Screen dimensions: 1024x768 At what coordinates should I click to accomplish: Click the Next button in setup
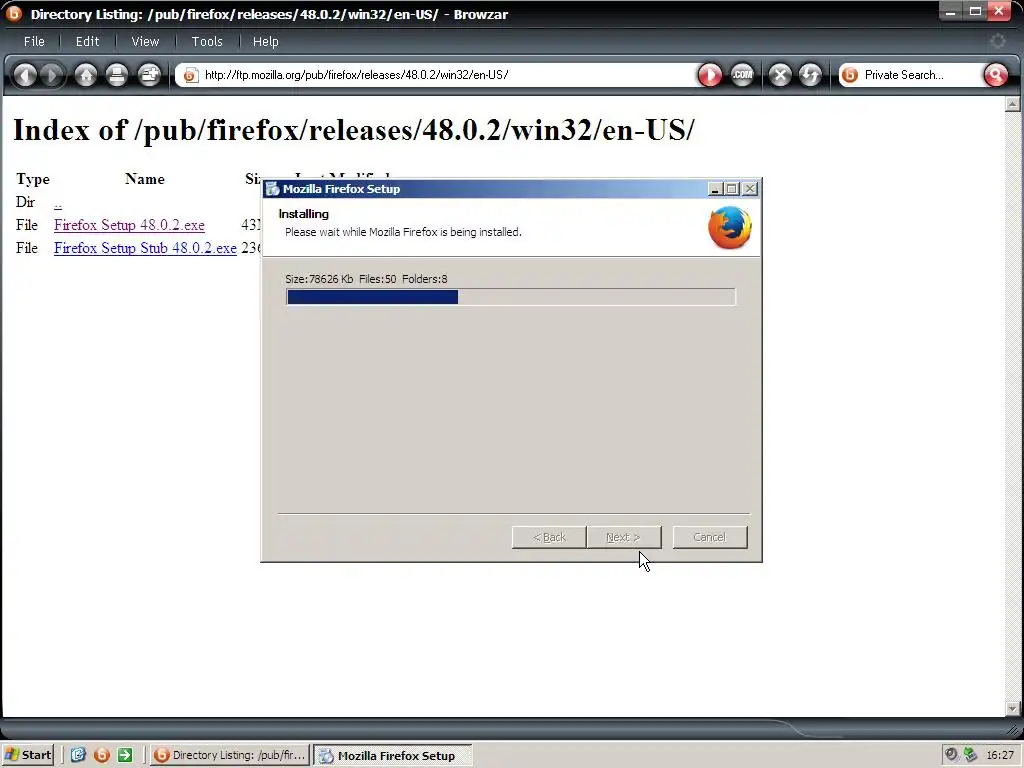click(x=624, y=537)
